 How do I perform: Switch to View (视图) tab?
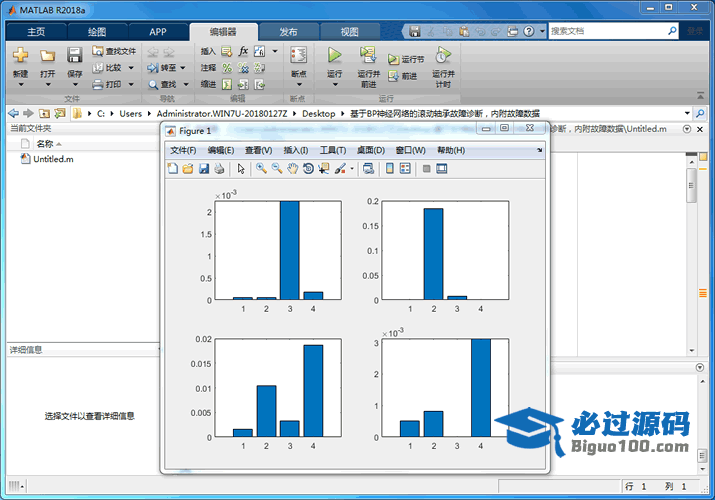(x=349, y=32)
